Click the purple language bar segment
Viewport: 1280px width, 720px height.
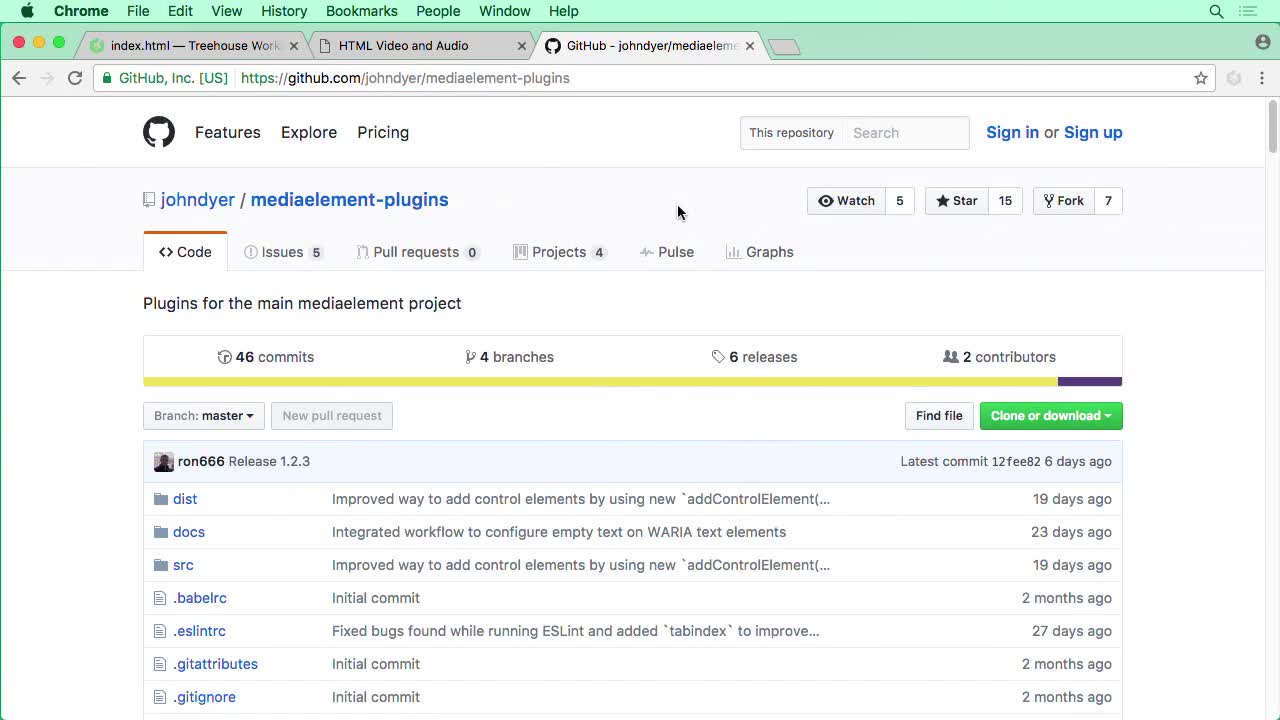[x=1090, y=381]
